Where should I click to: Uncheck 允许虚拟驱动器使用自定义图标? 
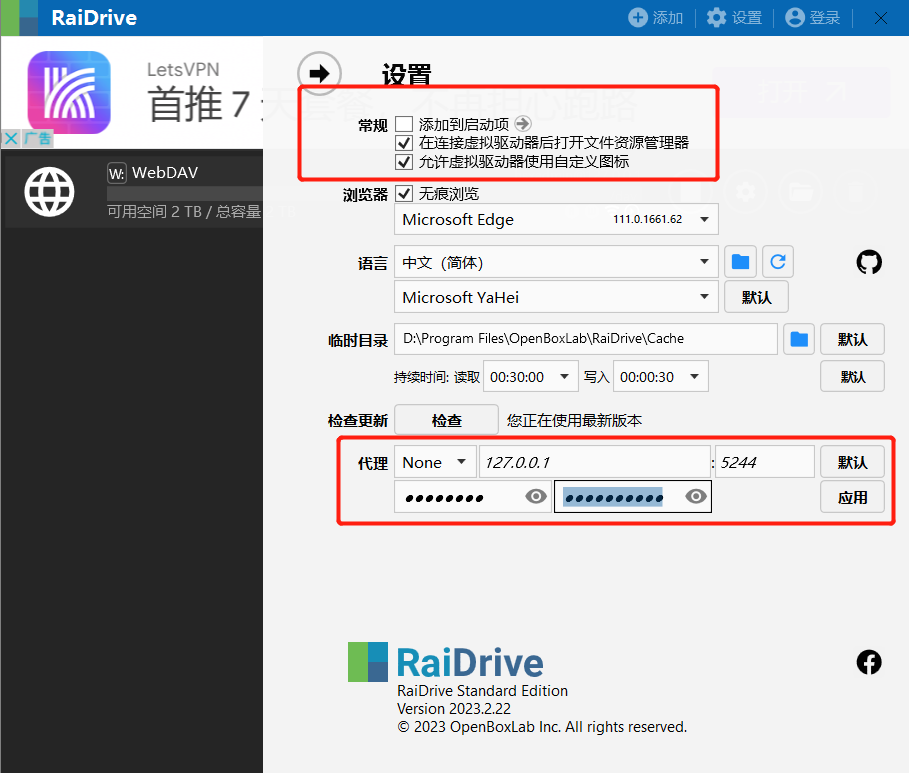[x=404, y=161]
